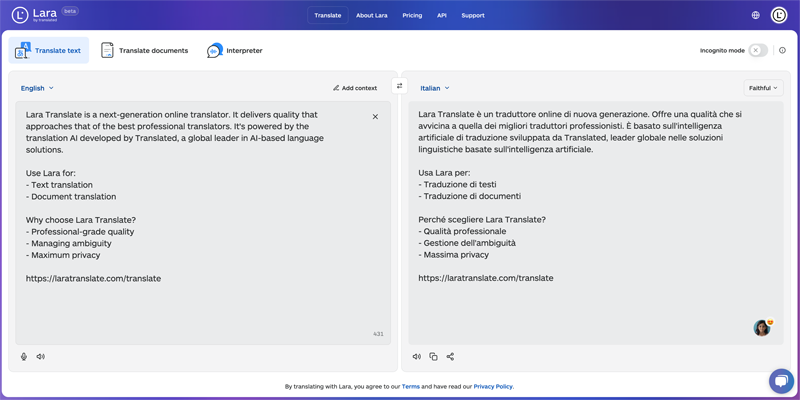Image resolution: width=800 pixels, height=400 pixels.
Task: Click the incognito mode info icon
Action: pos(782,50)
